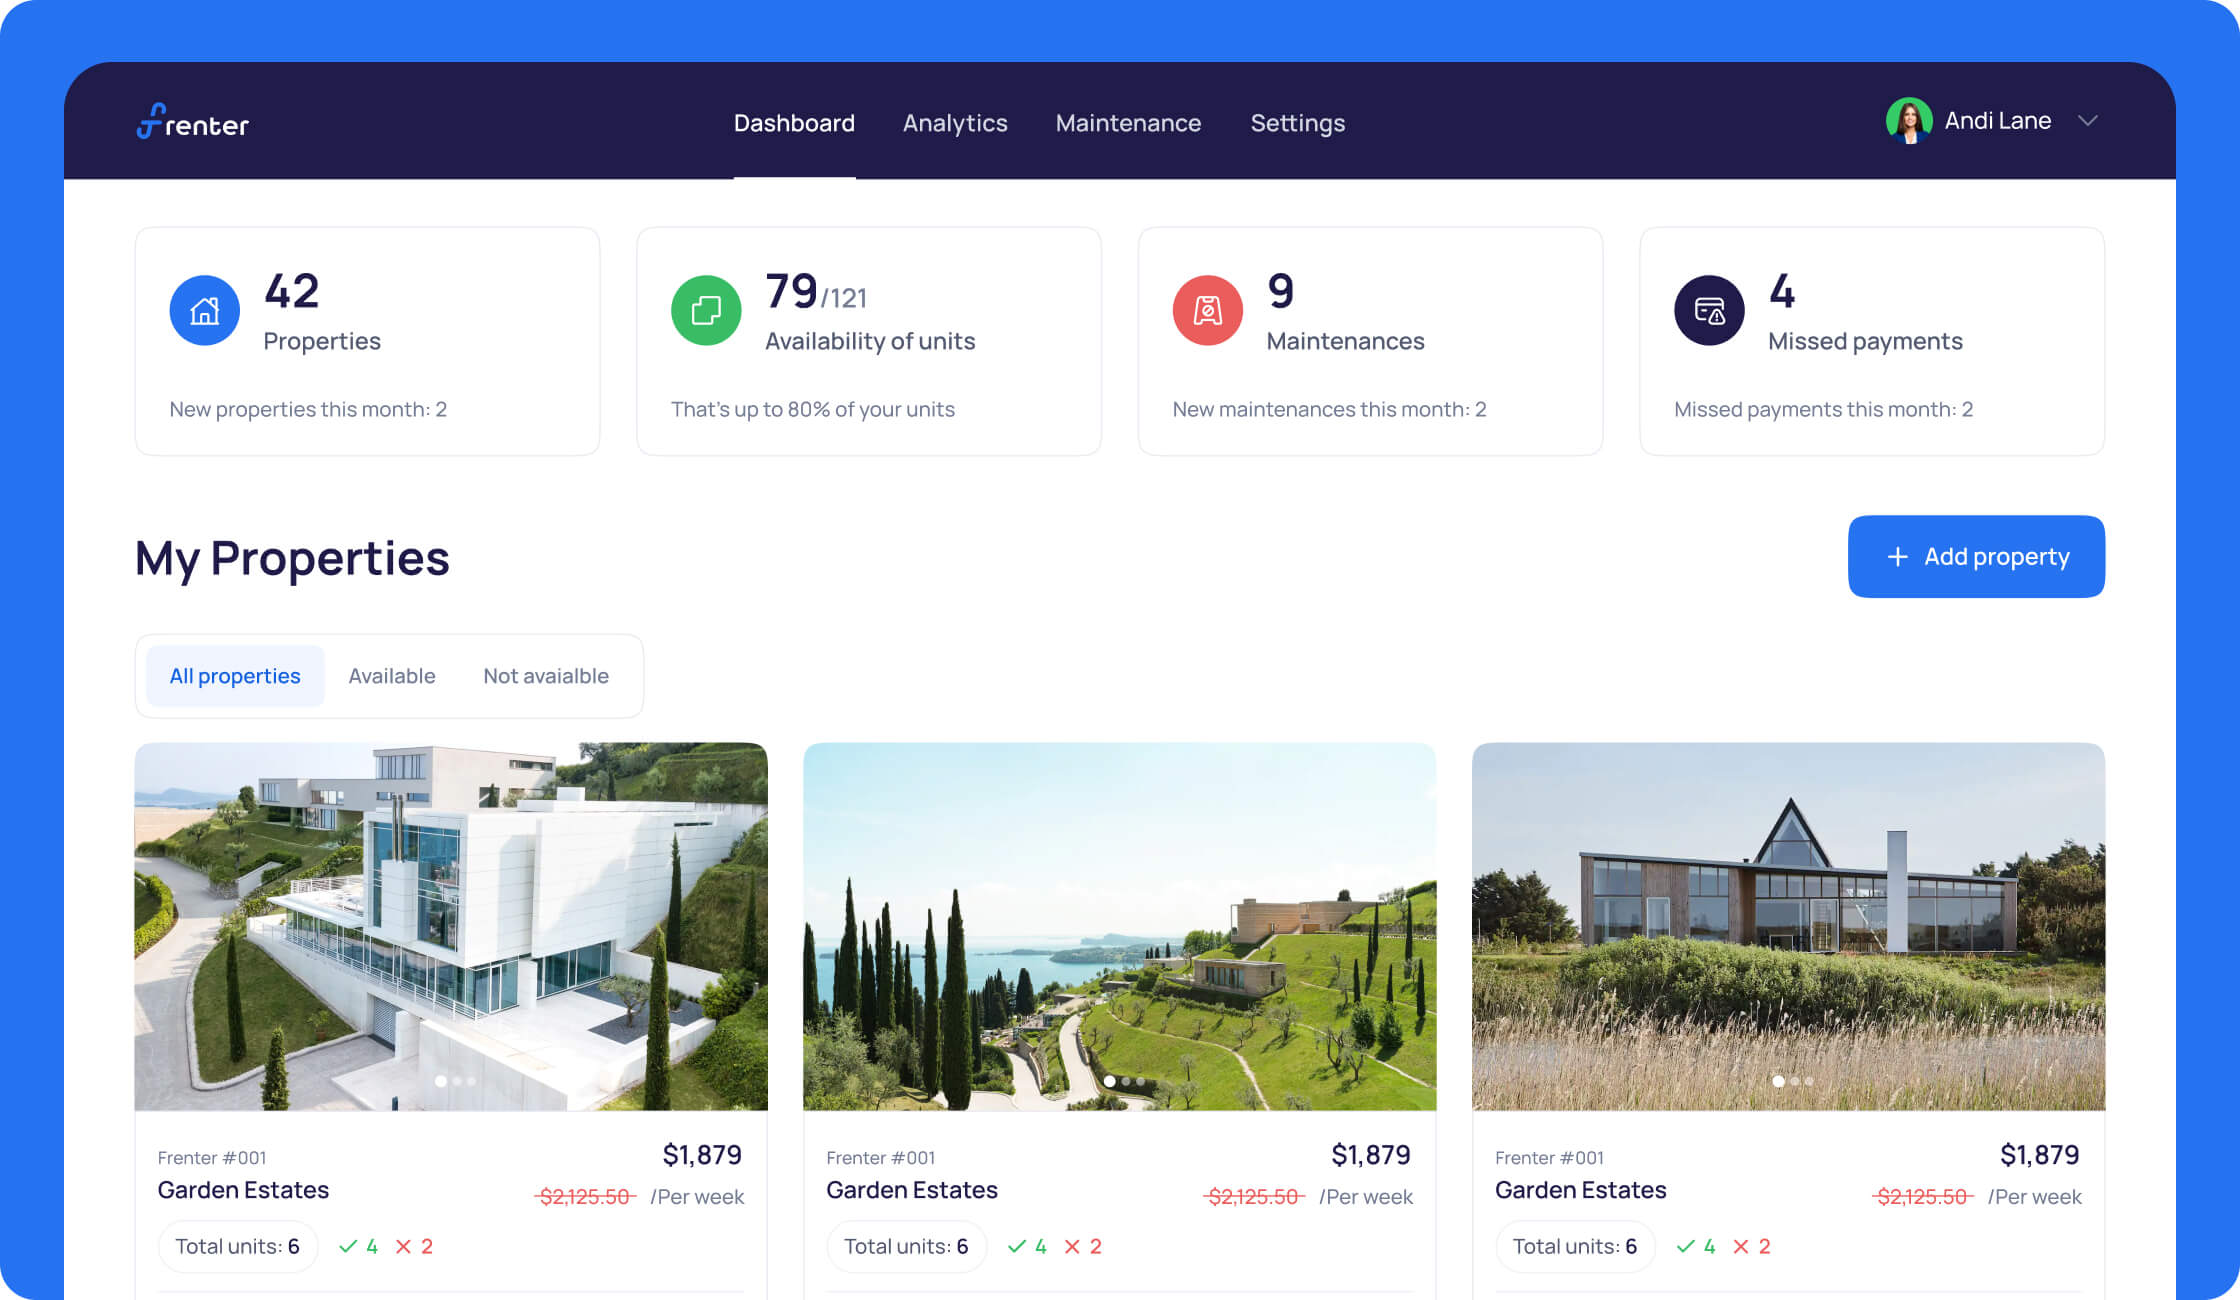
Task: Open the lakeside property photo thumbnail
Action: tap(1119, 925)
